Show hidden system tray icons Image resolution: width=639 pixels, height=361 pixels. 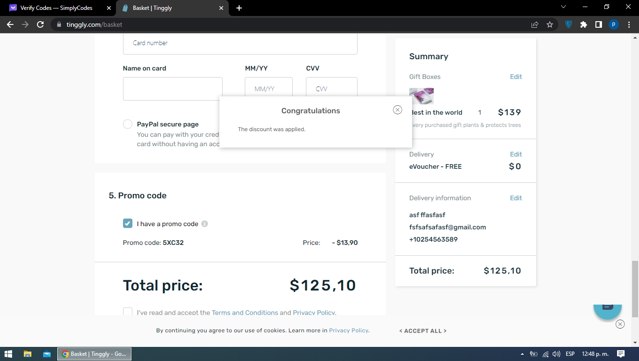[x=522, y=354]
